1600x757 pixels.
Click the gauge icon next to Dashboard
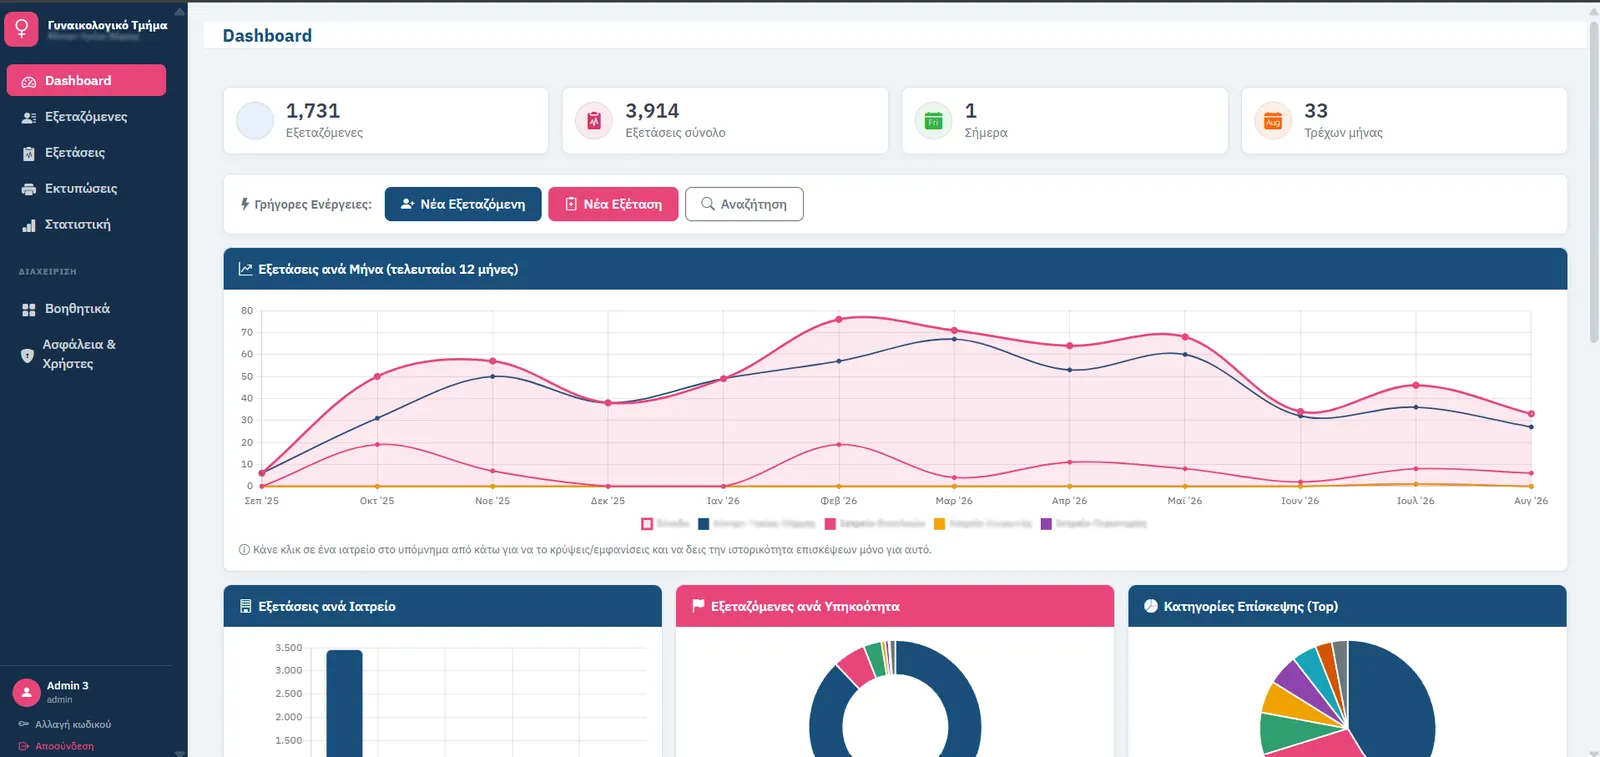pos(29,81)
